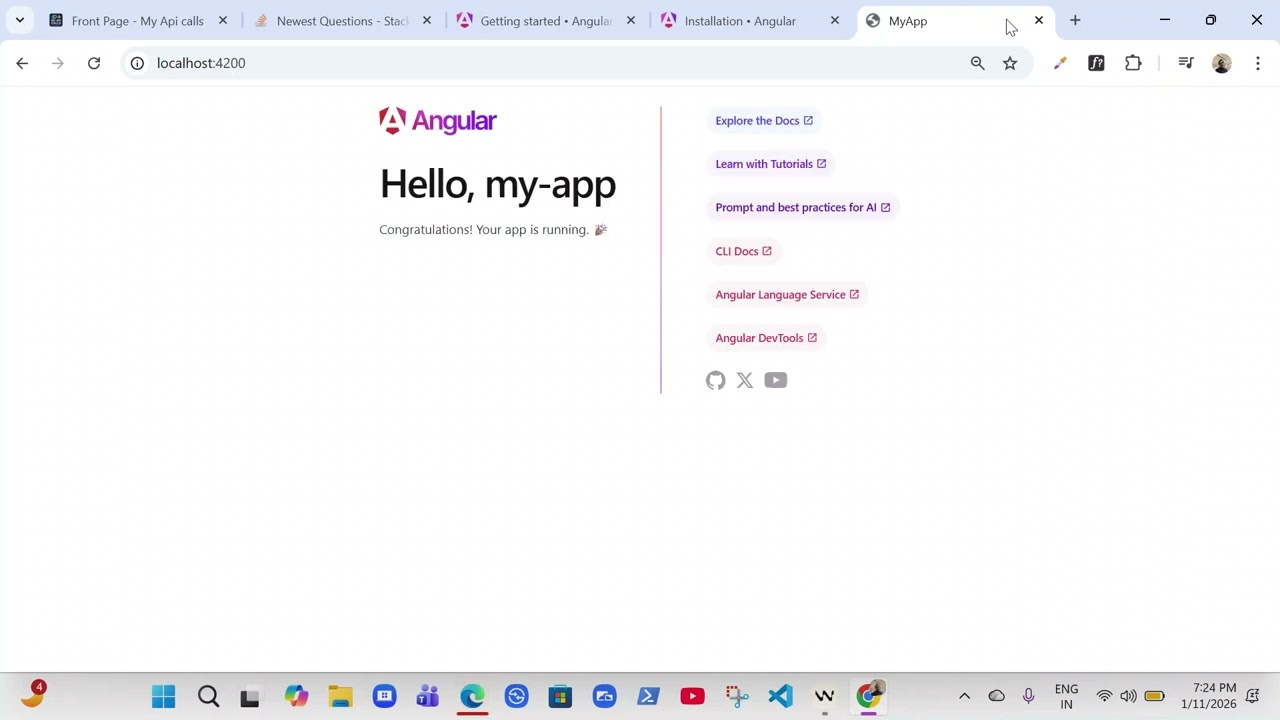
Task: Open Snipping Tool from the taskbar
Action: coord(736,696)
